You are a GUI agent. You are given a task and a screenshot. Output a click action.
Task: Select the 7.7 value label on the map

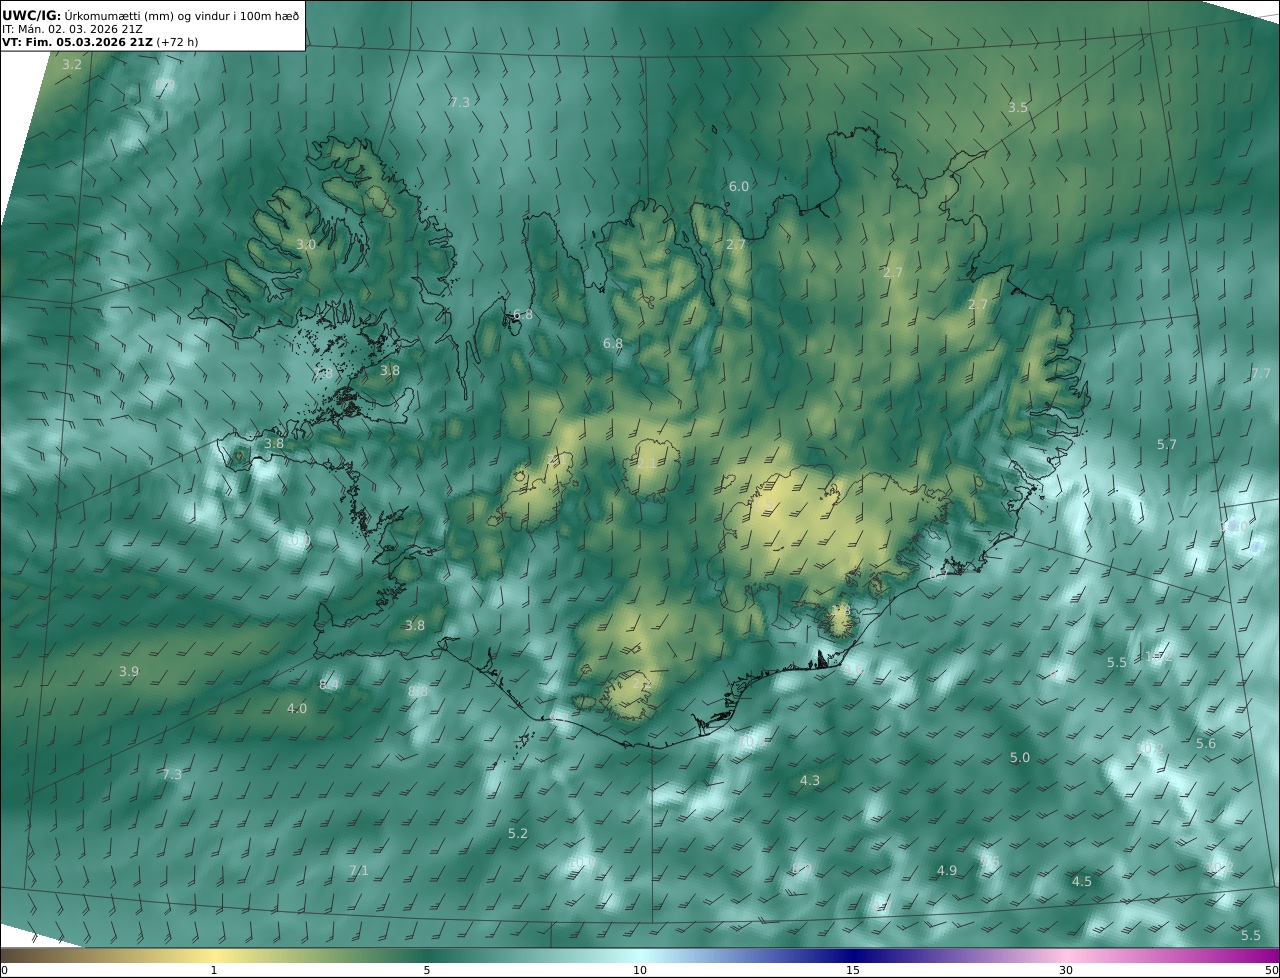click(1261, 374)
